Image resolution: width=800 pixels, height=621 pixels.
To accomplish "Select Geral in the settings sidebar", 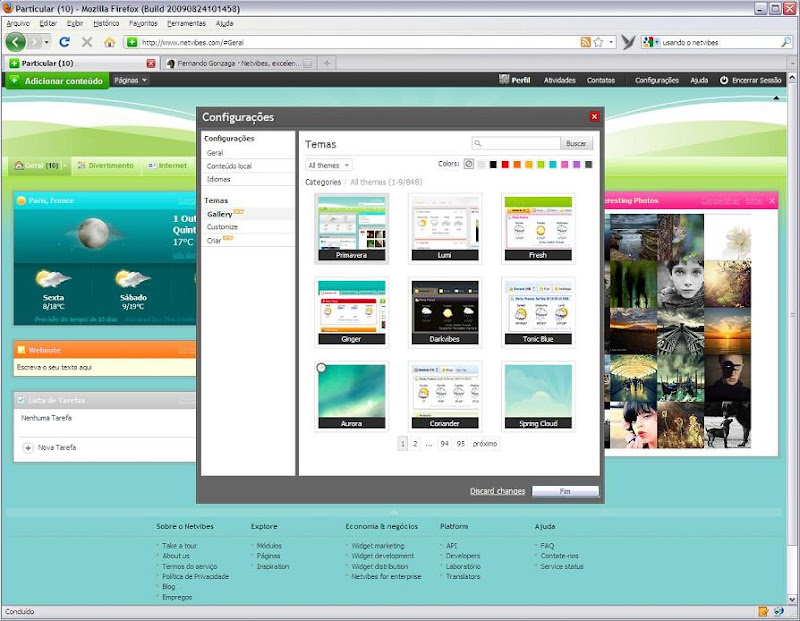I will click(x=215, y=153).
